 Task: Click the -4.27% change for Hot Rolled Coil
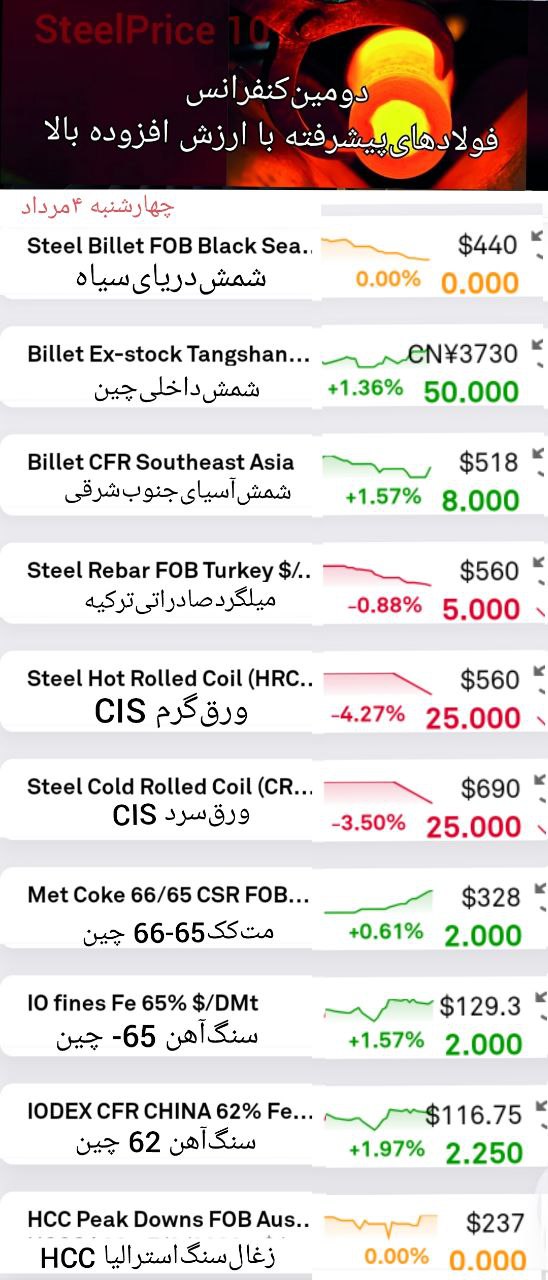pos(368,714)
